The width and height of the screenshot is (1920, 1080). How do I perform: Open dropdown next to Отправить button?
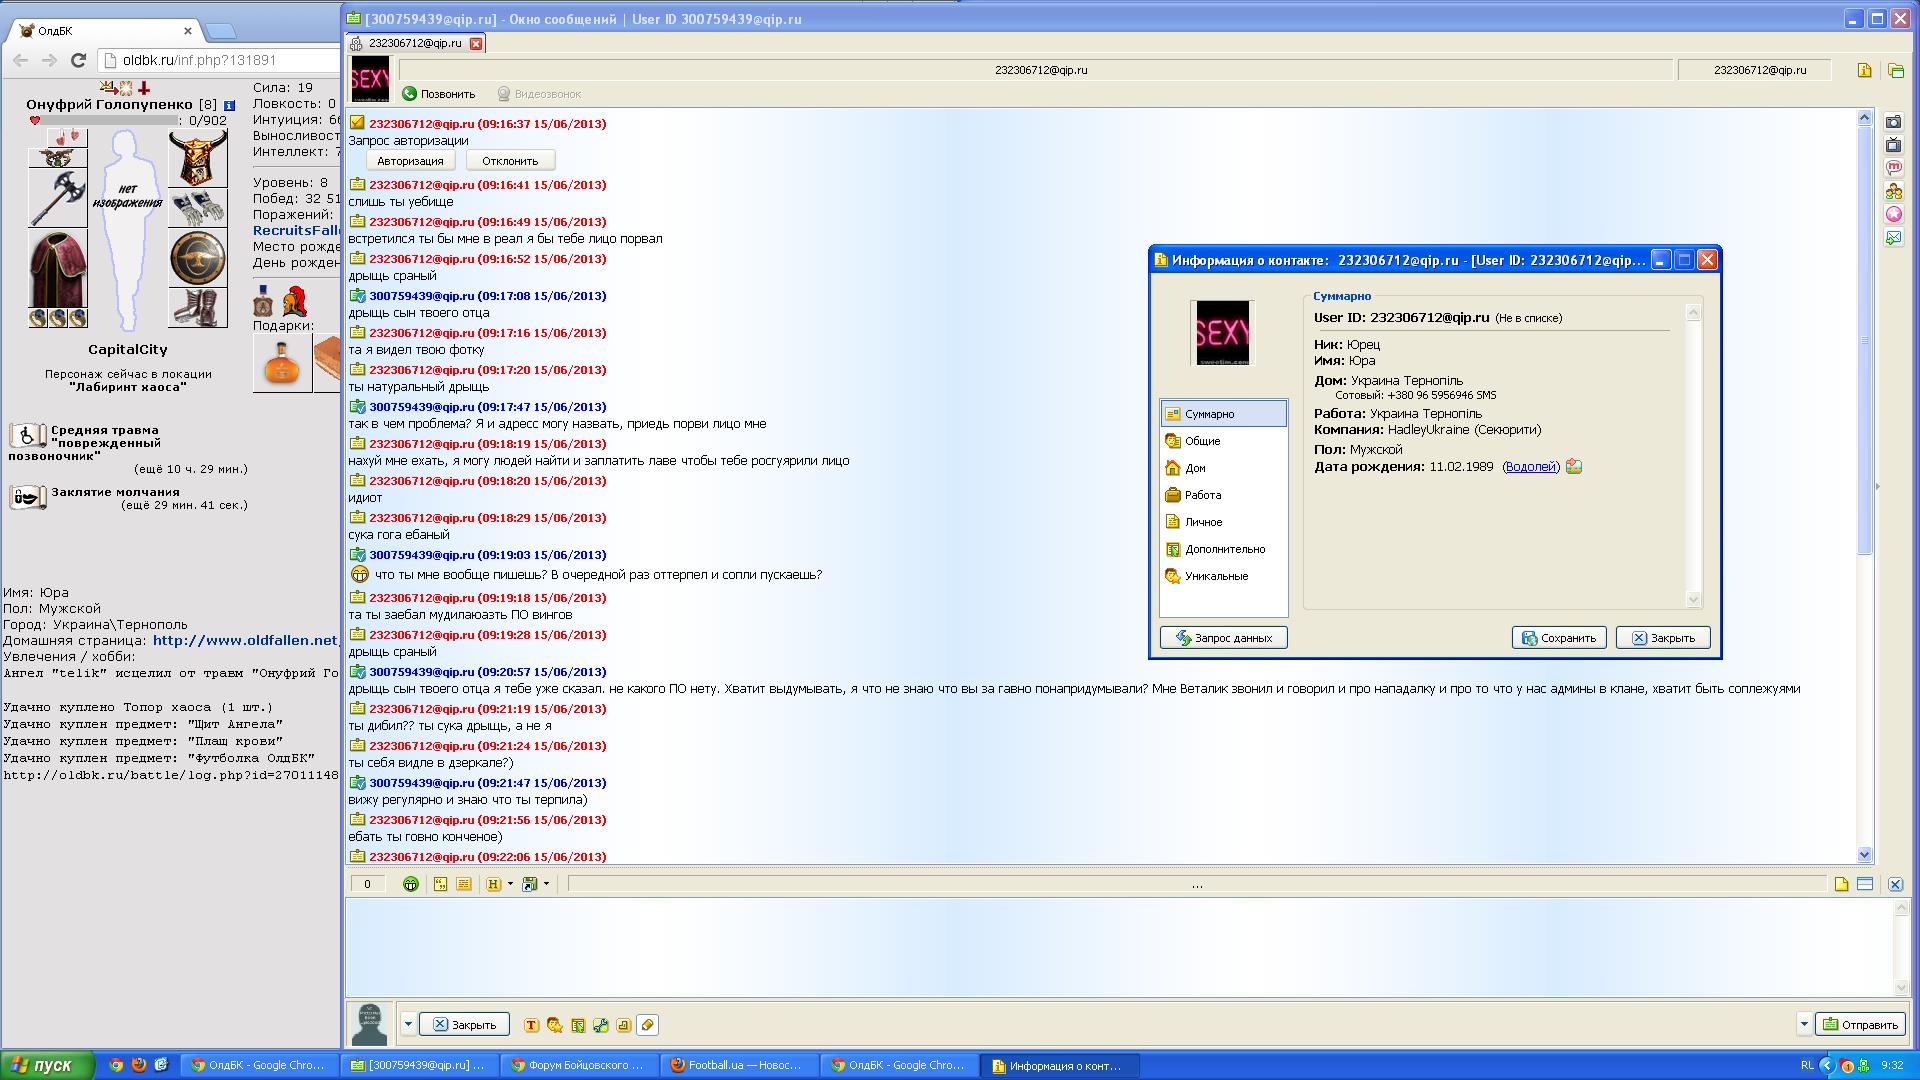tap(1804, 1024)
